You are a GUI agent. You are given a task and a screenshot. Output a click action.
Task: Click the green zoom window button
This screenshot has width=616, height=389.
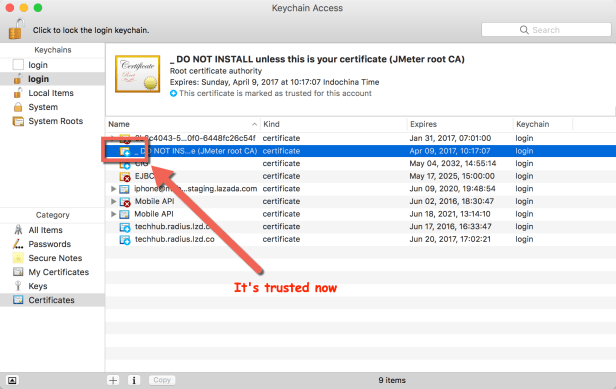[x=38, y=8]
